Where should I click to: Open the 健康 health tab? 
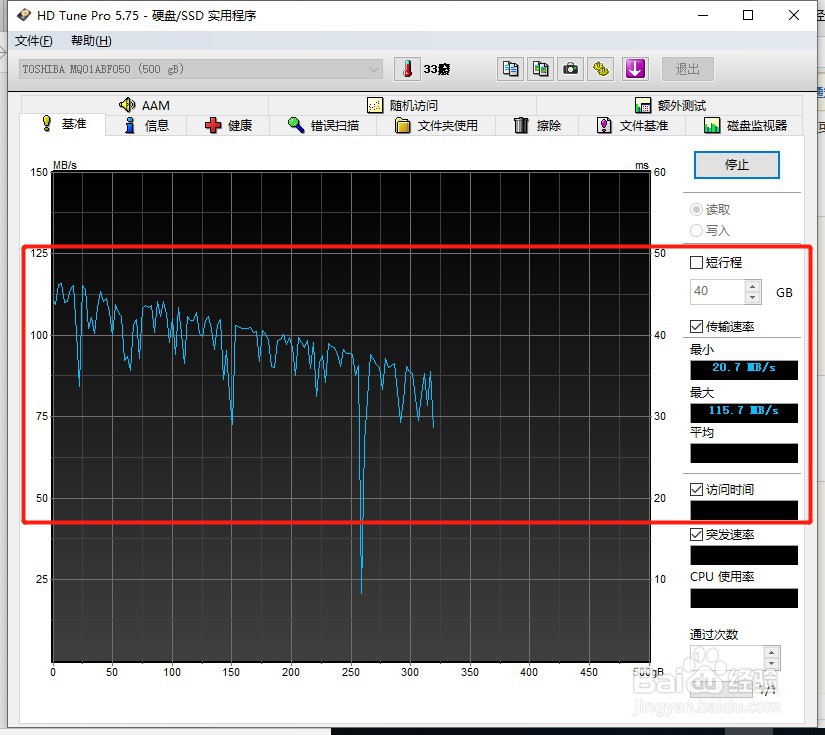228,125
